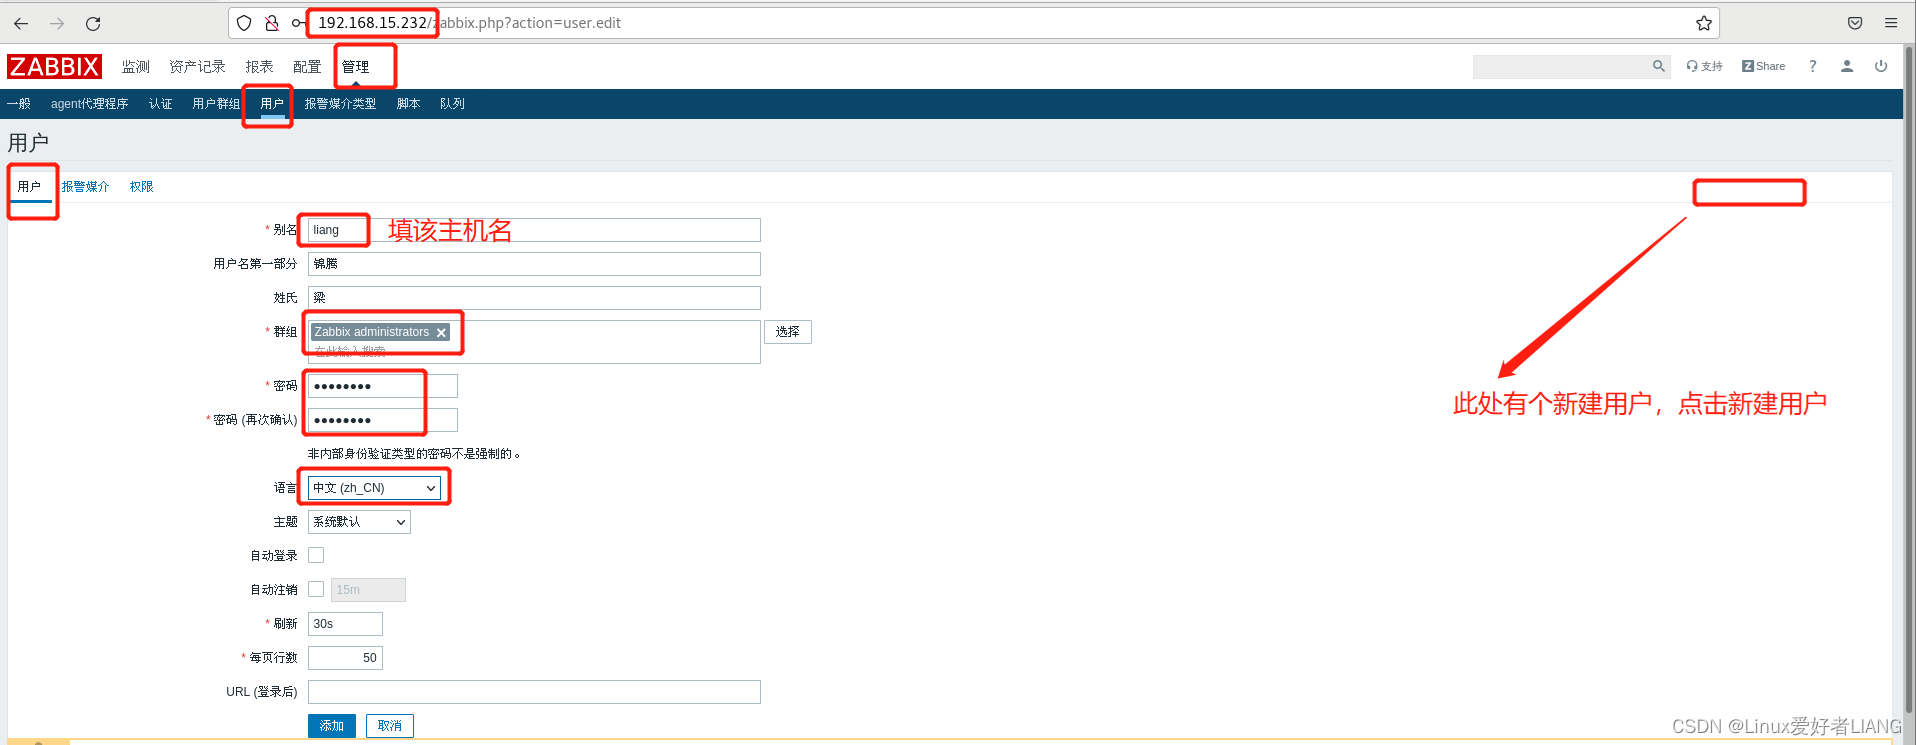
Task: Select the 报警媒介类型 submenu item
Action: 341,104
